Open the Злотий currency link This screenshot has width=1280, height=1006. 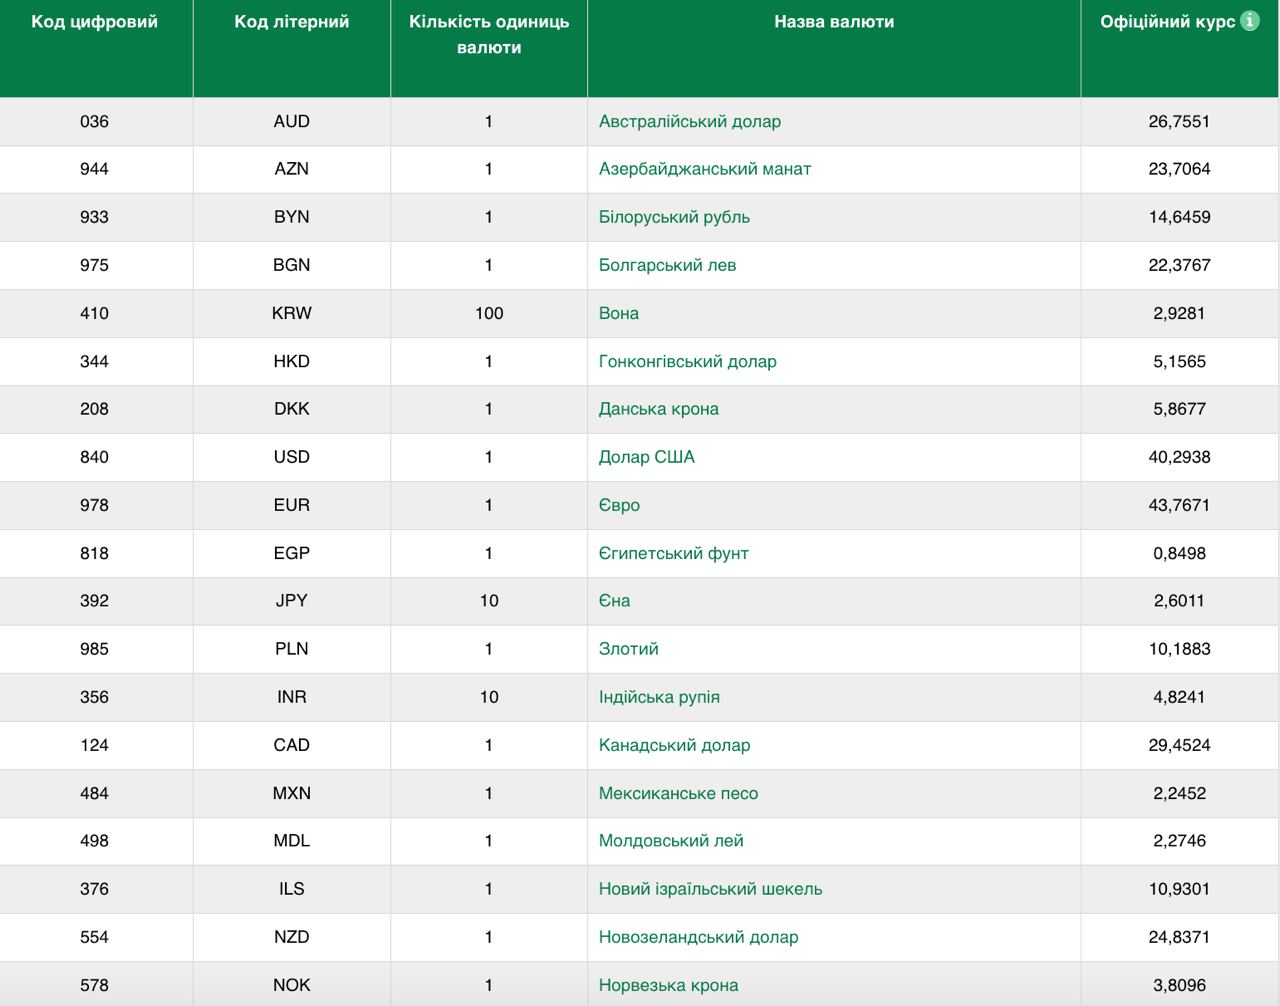coord(628,649)
